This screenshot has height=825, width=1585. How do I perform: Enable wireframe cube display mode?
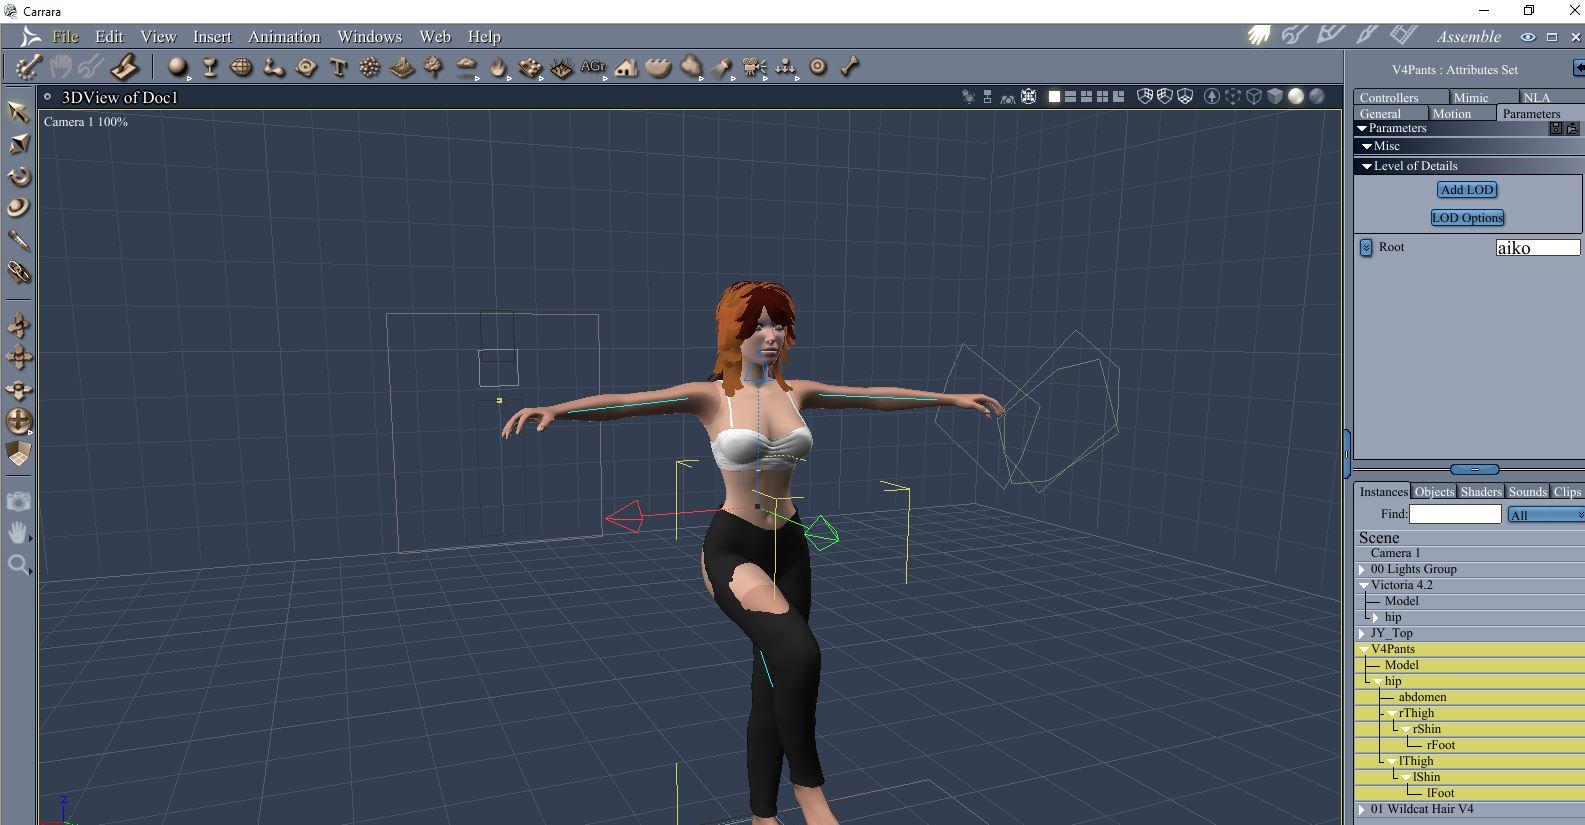tap(1254, 97)
